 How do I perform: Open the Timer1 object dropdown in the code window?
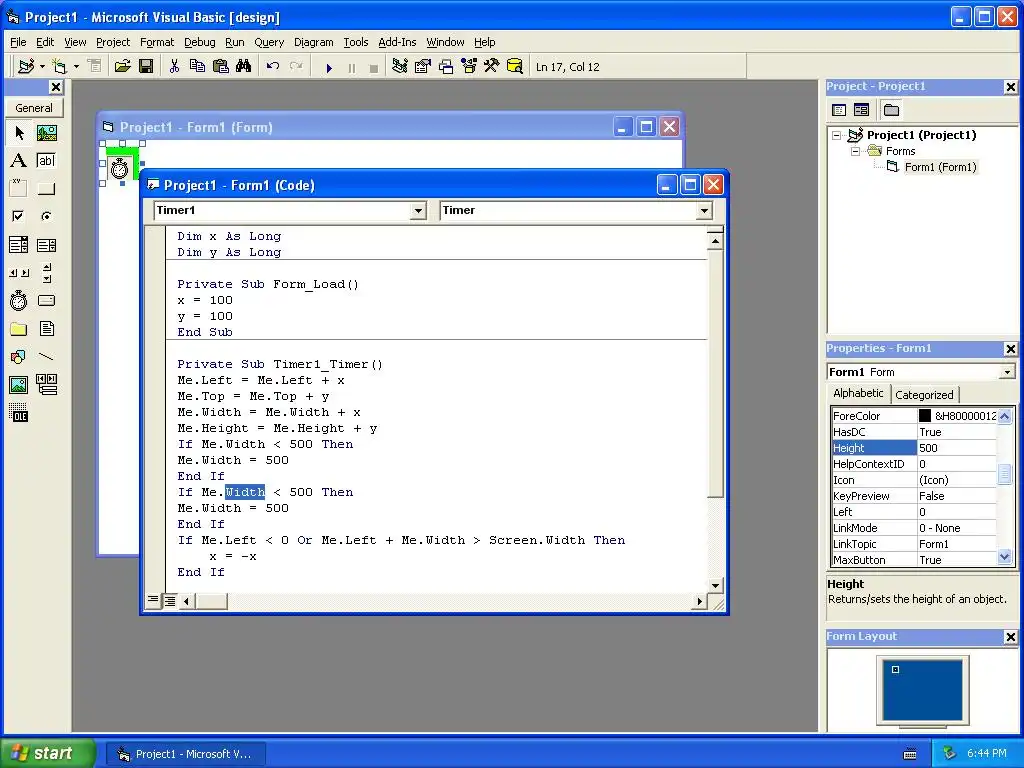[418, 210]
